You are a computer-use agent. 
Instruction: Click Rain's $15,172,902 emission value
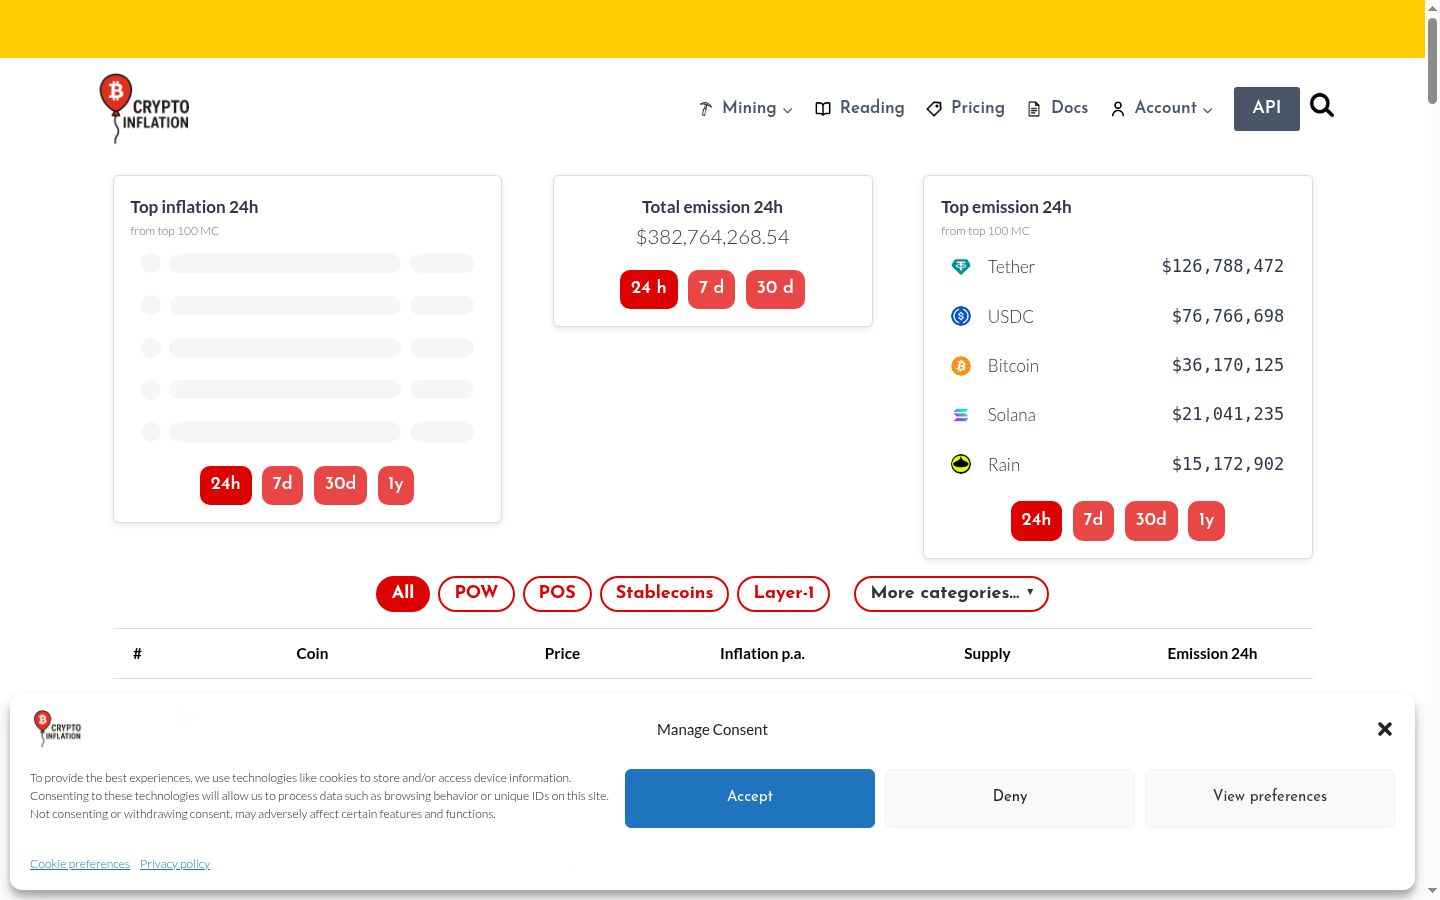point(1228,464)
